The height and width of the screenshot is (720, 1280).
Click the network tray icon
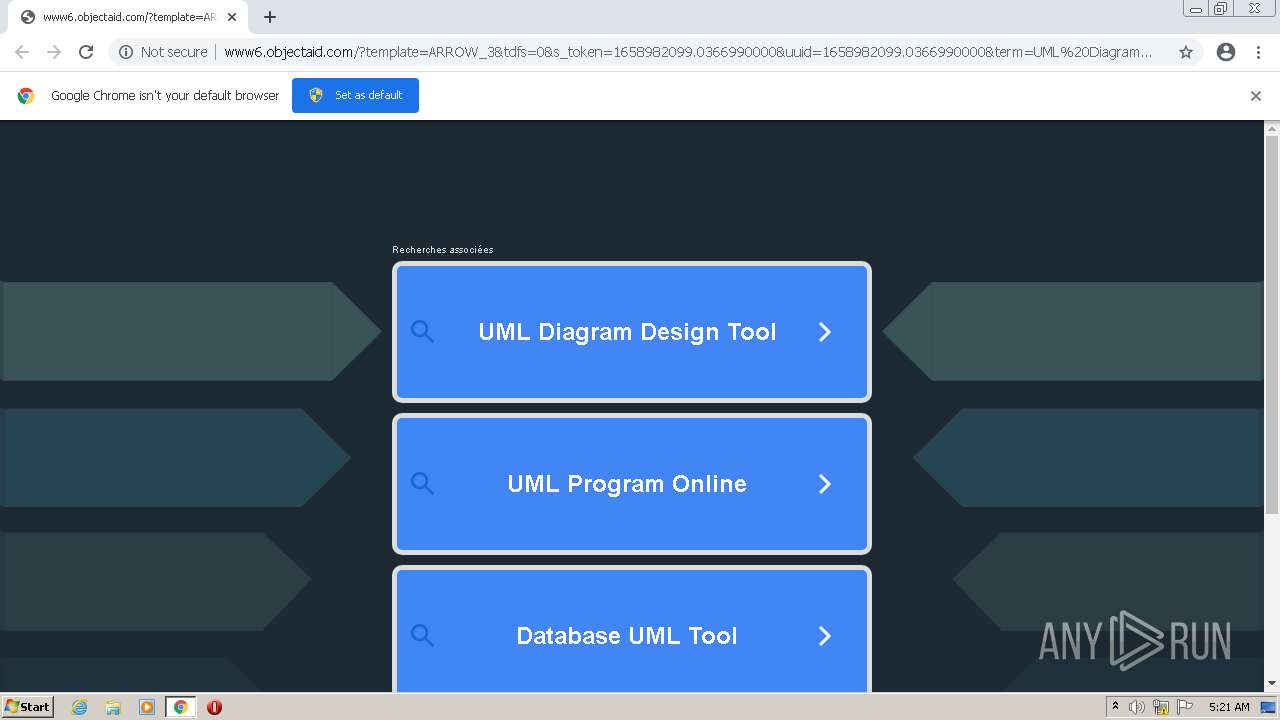1161,707
